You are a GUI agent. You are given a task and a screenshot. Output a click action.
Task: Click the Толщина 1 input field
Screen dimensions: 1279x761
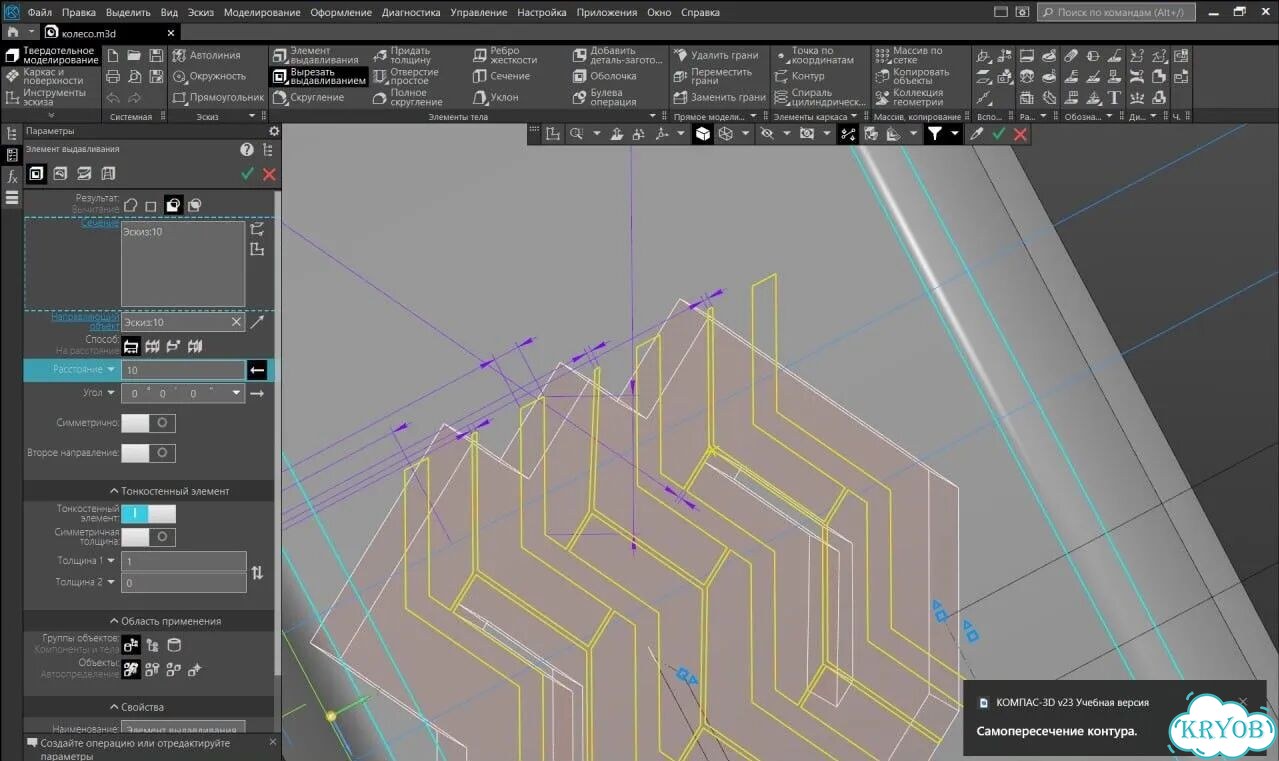(x=184, y=561)
